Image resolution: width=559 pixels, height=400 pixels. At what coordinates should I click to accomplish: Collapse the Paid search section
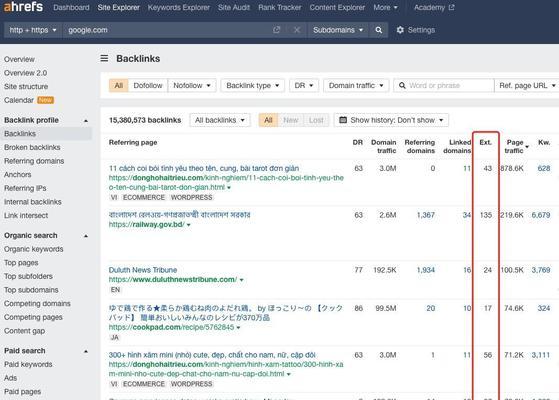coord(86,351)
